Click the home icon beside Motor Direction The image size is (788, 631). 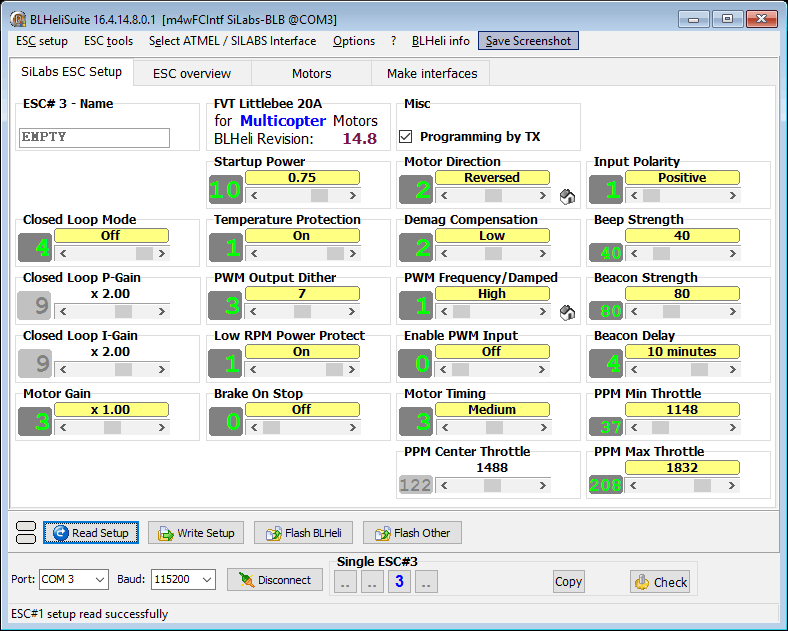click(566, 196)
